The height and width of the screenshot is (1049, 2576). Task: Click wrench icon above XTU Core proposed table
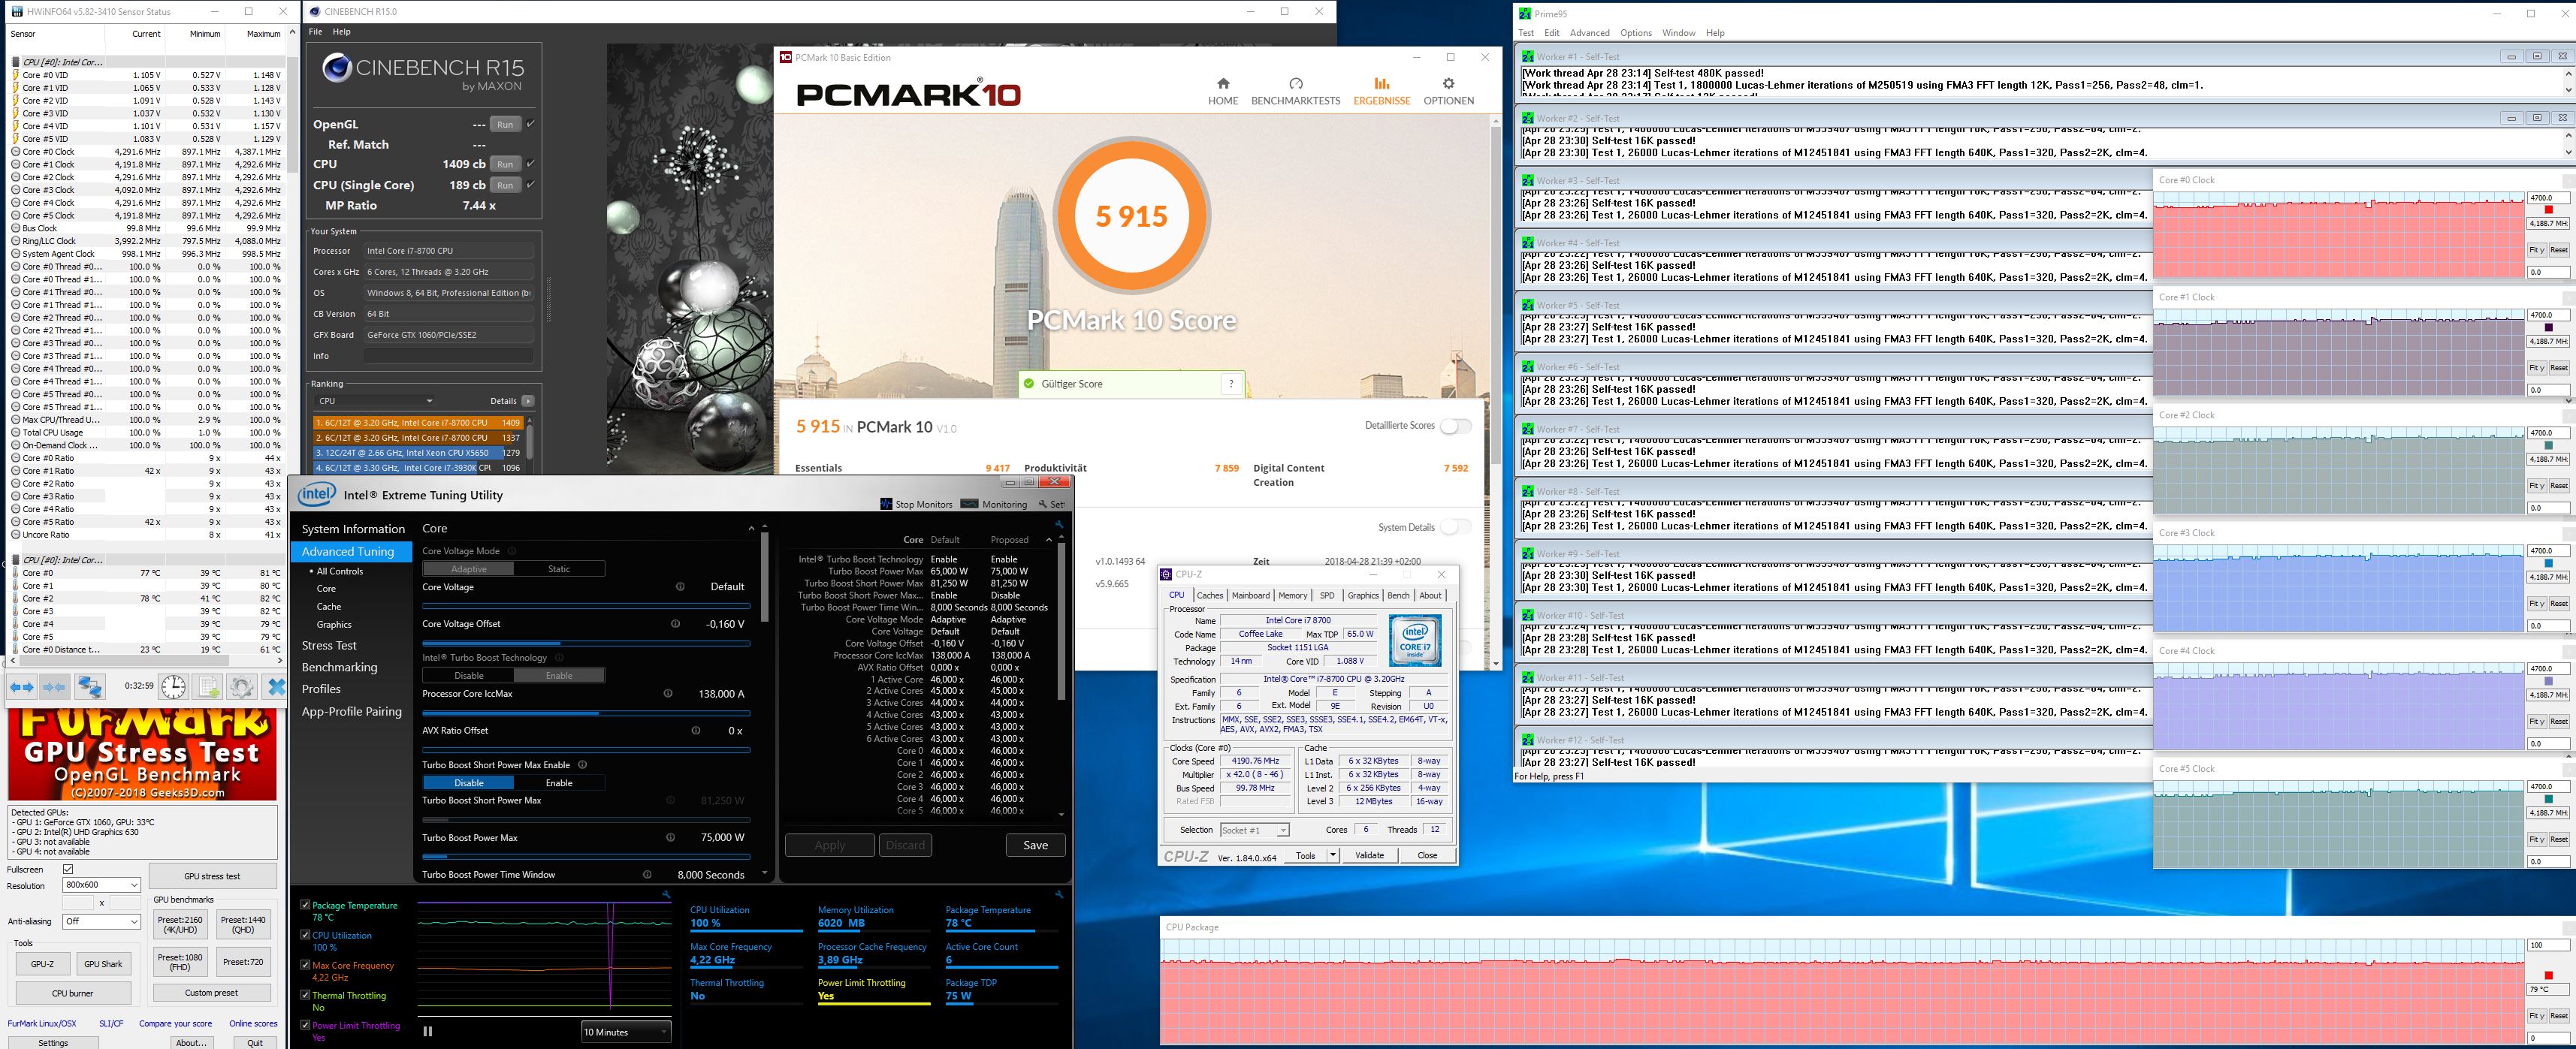click(x=1059, y=524)
